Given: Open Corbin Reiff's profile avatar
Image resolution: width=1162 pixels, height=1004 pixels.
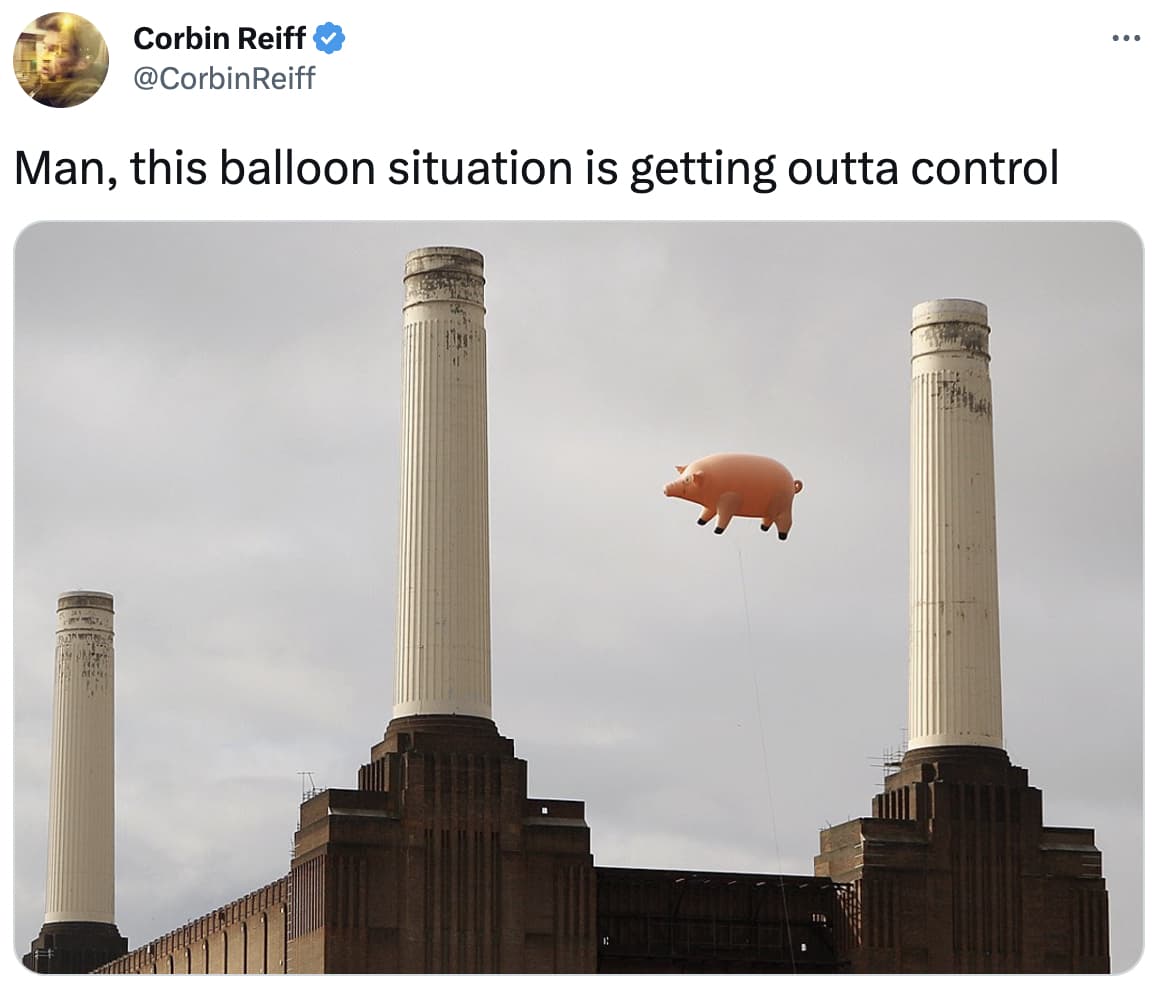Looking at the screenshot, I should coord(61,60).
